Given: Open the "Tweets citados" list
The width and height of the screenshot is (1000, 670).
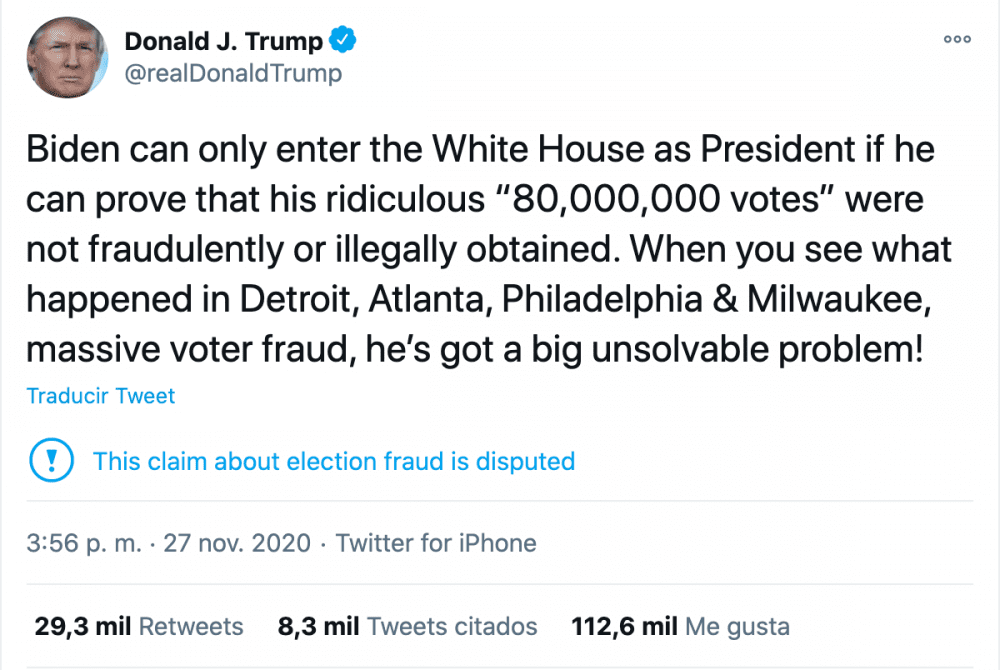Looking at the screenshot, I should coord(453,627).
